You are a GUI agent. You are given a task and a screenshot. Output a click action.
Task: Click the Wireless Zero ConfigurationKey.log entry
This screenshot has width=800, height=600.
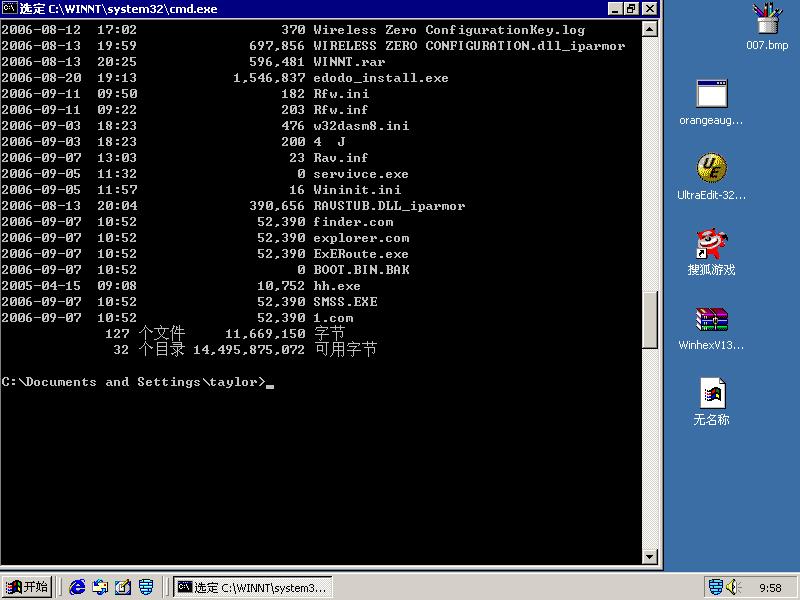click(x=449, y=30)
